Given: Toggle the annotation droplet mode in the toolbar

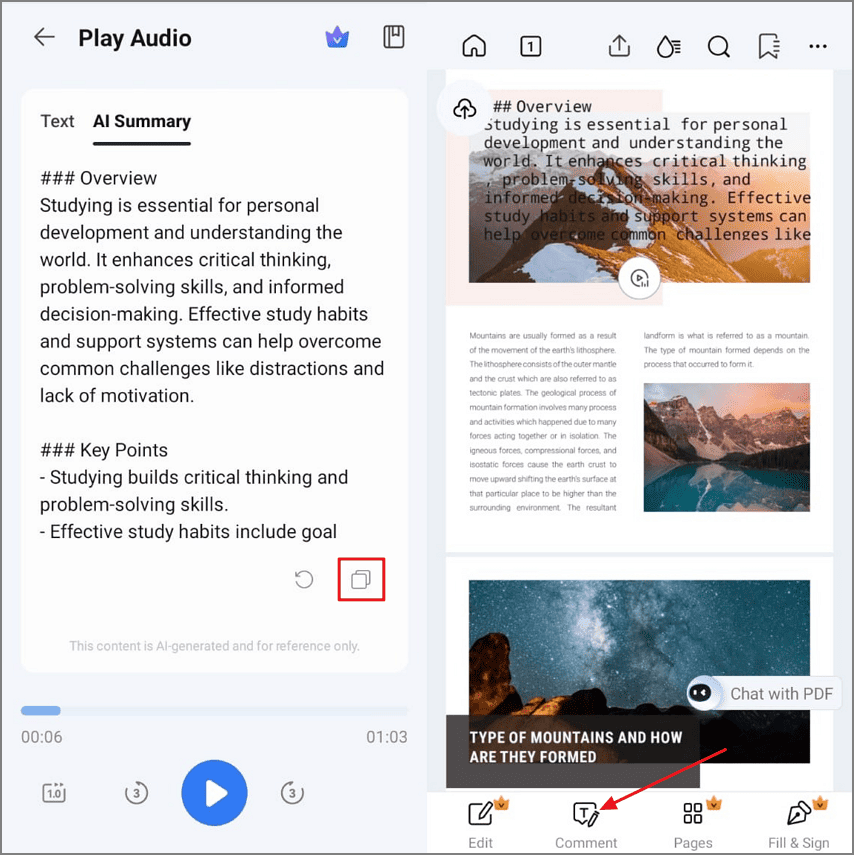Looking at the screenshot, I should pyautogui.click(x=668, y=46).
